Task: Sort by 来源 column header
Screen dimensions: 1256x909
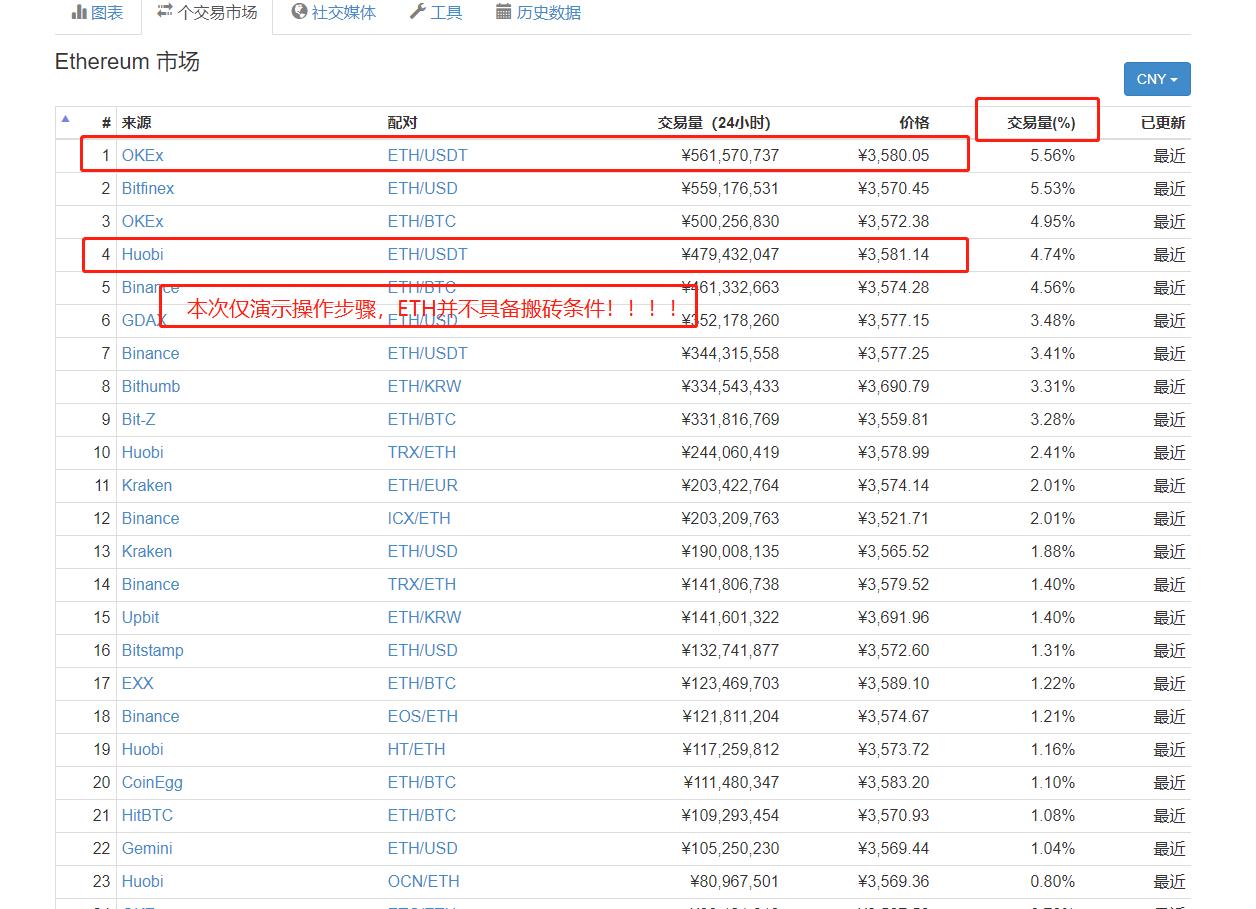Action: 136,123
